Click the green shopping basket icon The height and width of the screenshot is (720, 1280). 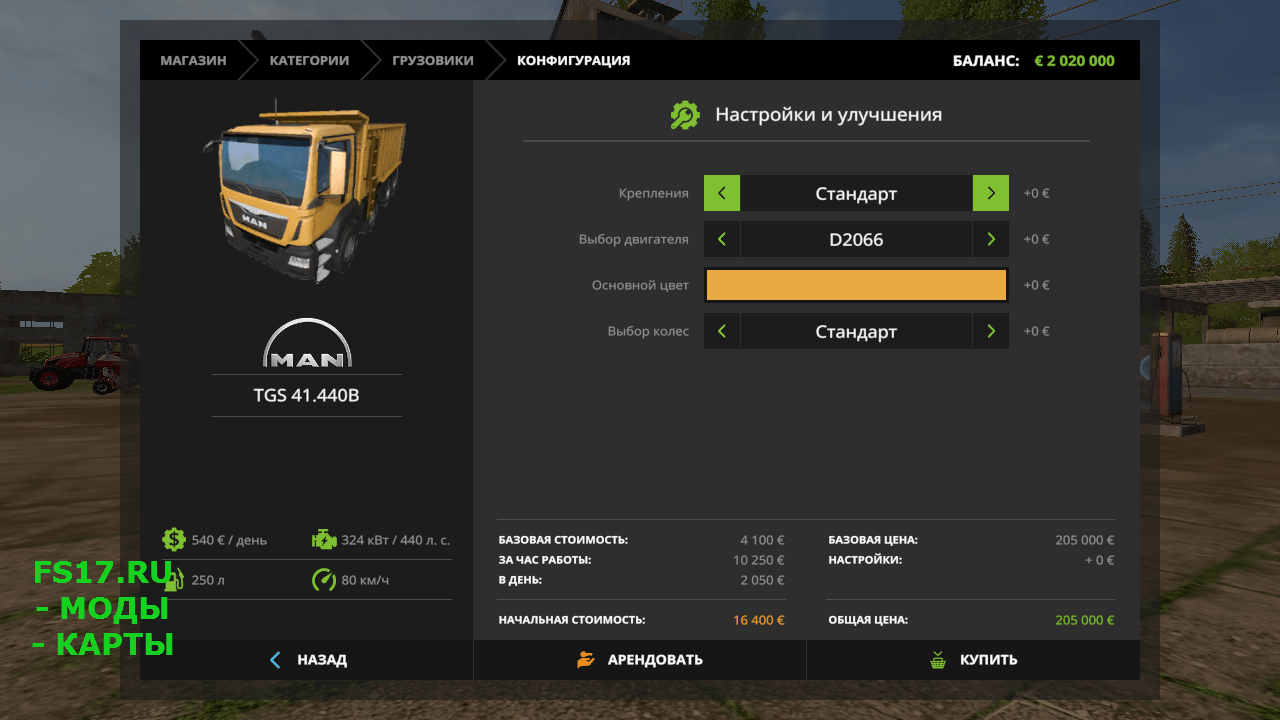coord(938,660)
